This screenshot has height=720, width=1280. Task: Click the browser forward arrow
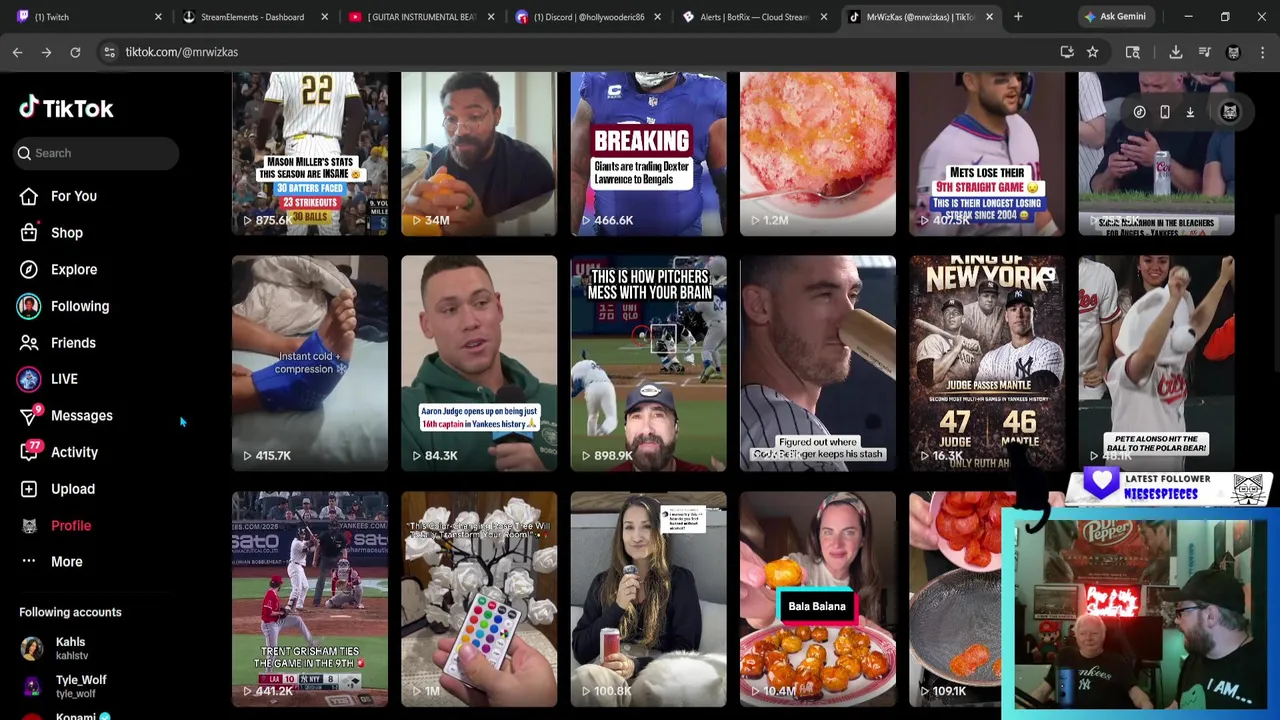(x=46, y=52)
